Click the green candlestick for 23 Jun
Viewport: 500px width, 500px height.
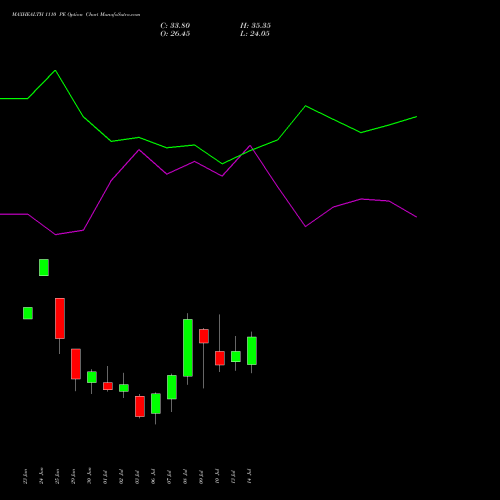[28, 313]
